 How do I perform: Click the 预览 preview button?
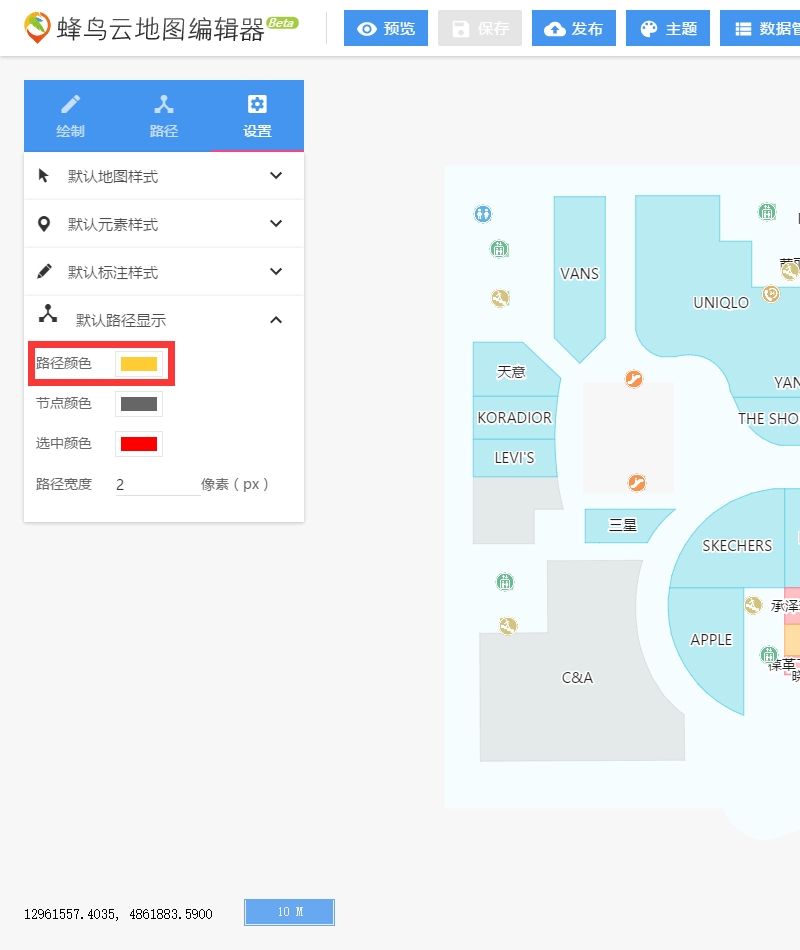coord(386,28)
